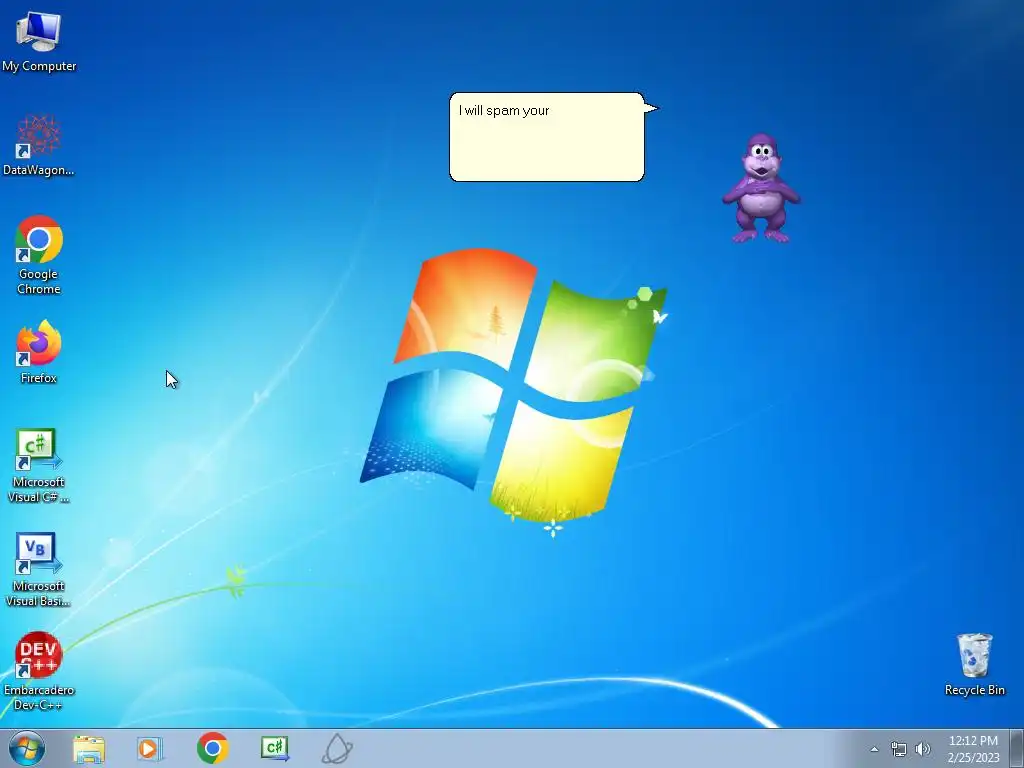Image resolution: width=1024 pixels, height=768 pixels.
Task: Select the Embarcadero Dev-C++ desktop shortcut
Action: pos(39,671)
